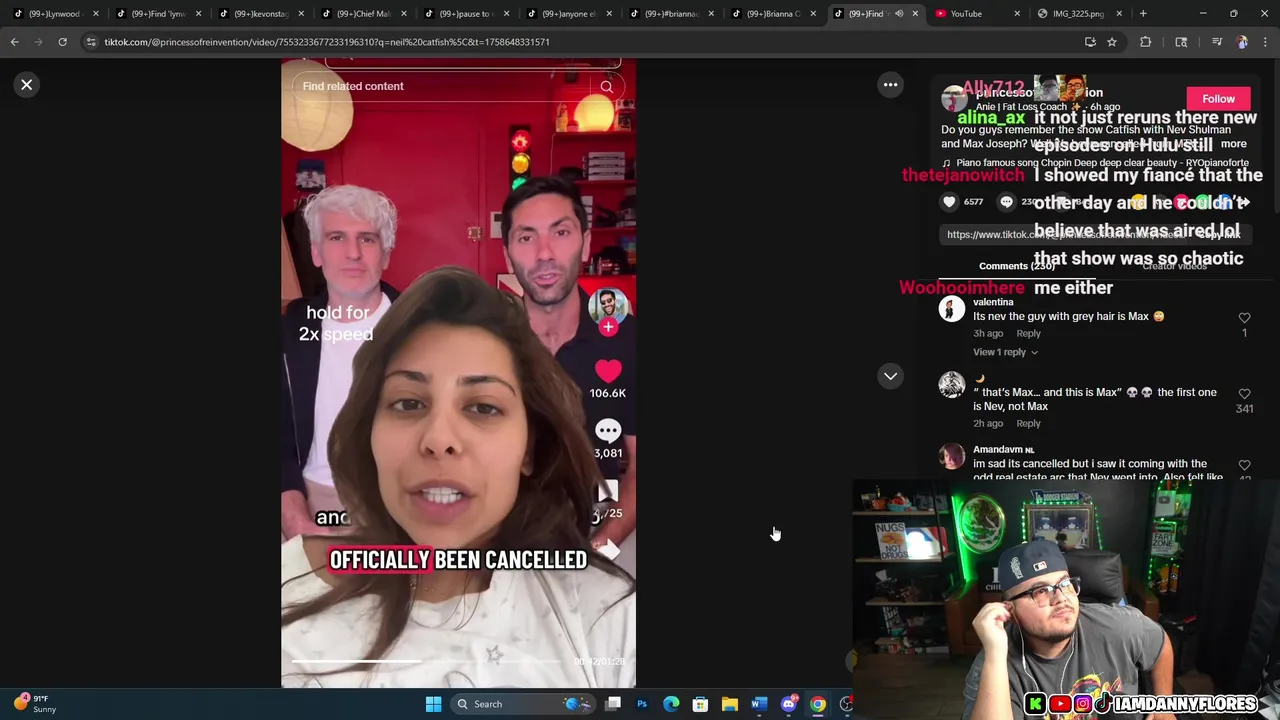The height and width of the screenshot is (720, 1280).
Task: Open comments via the speech bubble showing 3,081
Action: [x=608, y=431]
